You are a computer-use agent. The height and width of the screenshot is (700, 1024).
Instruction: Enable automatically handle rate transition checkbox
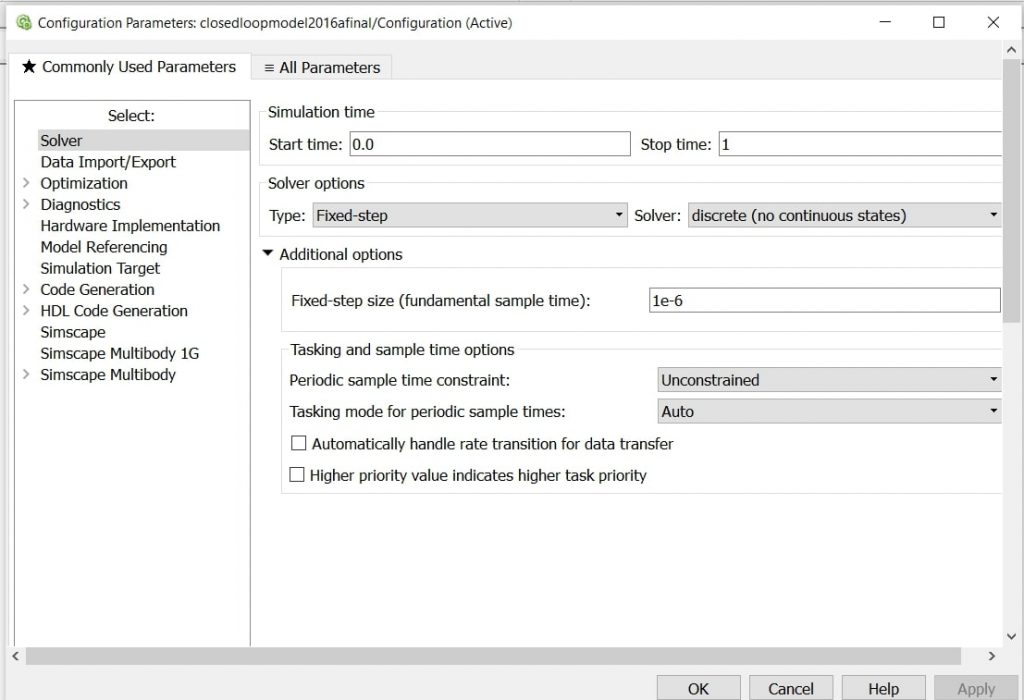[298, 443]
